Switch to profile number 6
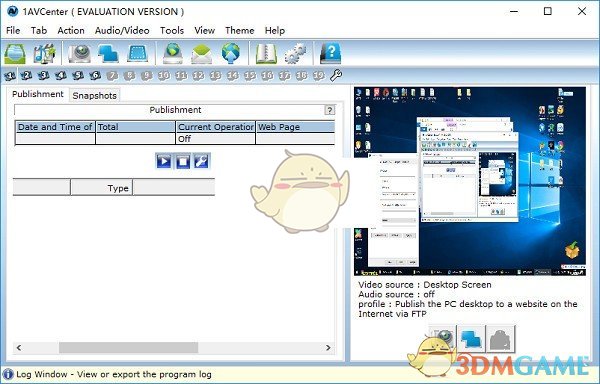Screen dimensions: 600x384 tap(95, 76)
